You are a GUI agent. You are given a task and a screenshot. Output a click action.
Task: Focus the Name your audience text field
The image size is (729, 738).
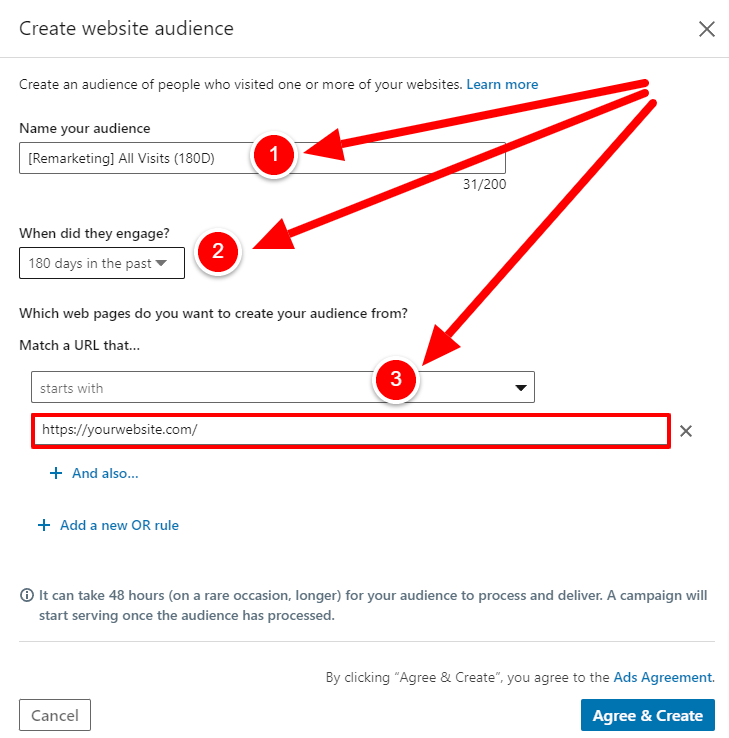[263, 158]
